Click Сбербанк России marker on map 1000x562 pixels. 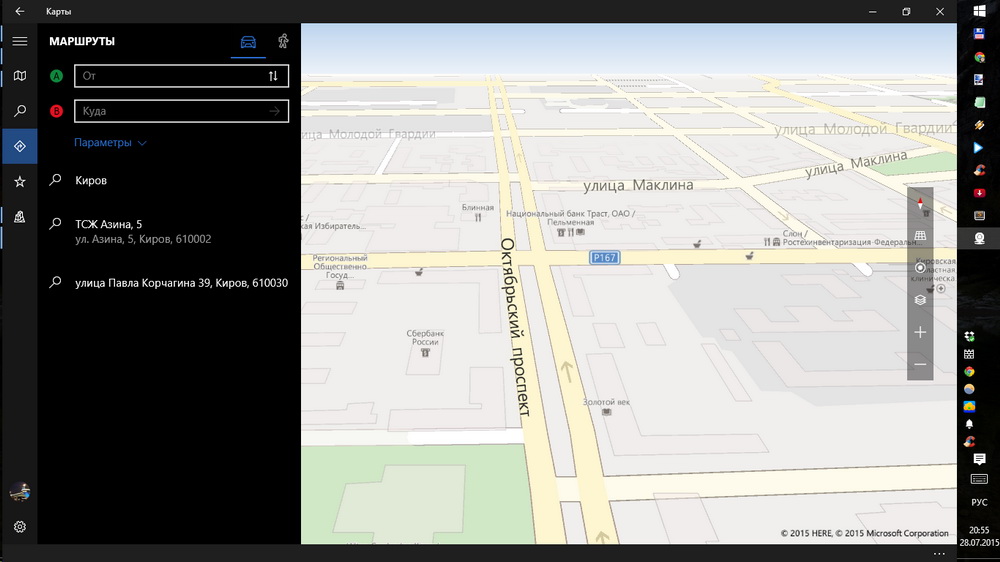click(425, 343)
